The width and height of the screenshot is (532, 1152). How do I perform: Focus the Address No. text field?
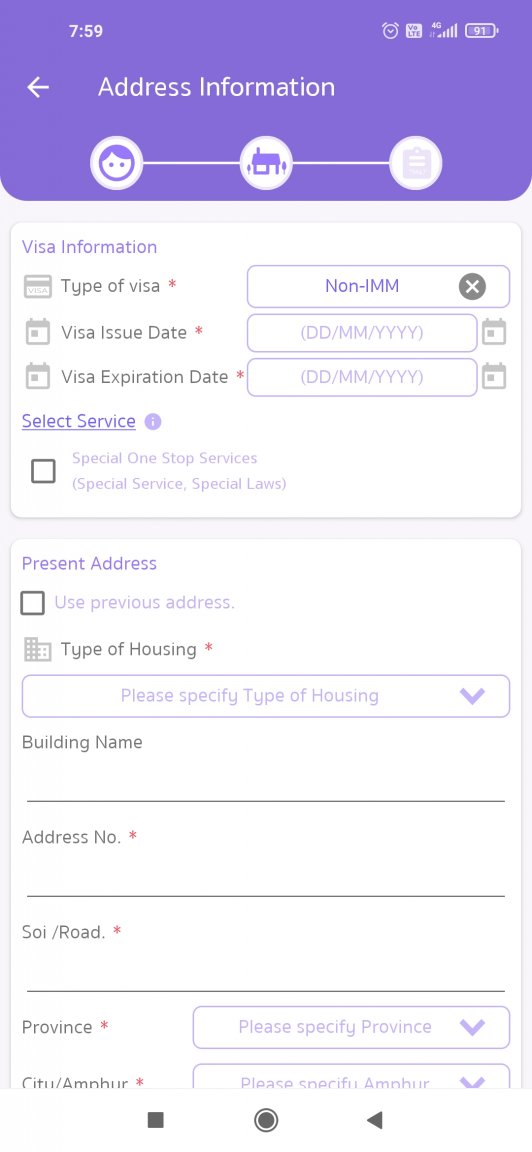266,876
